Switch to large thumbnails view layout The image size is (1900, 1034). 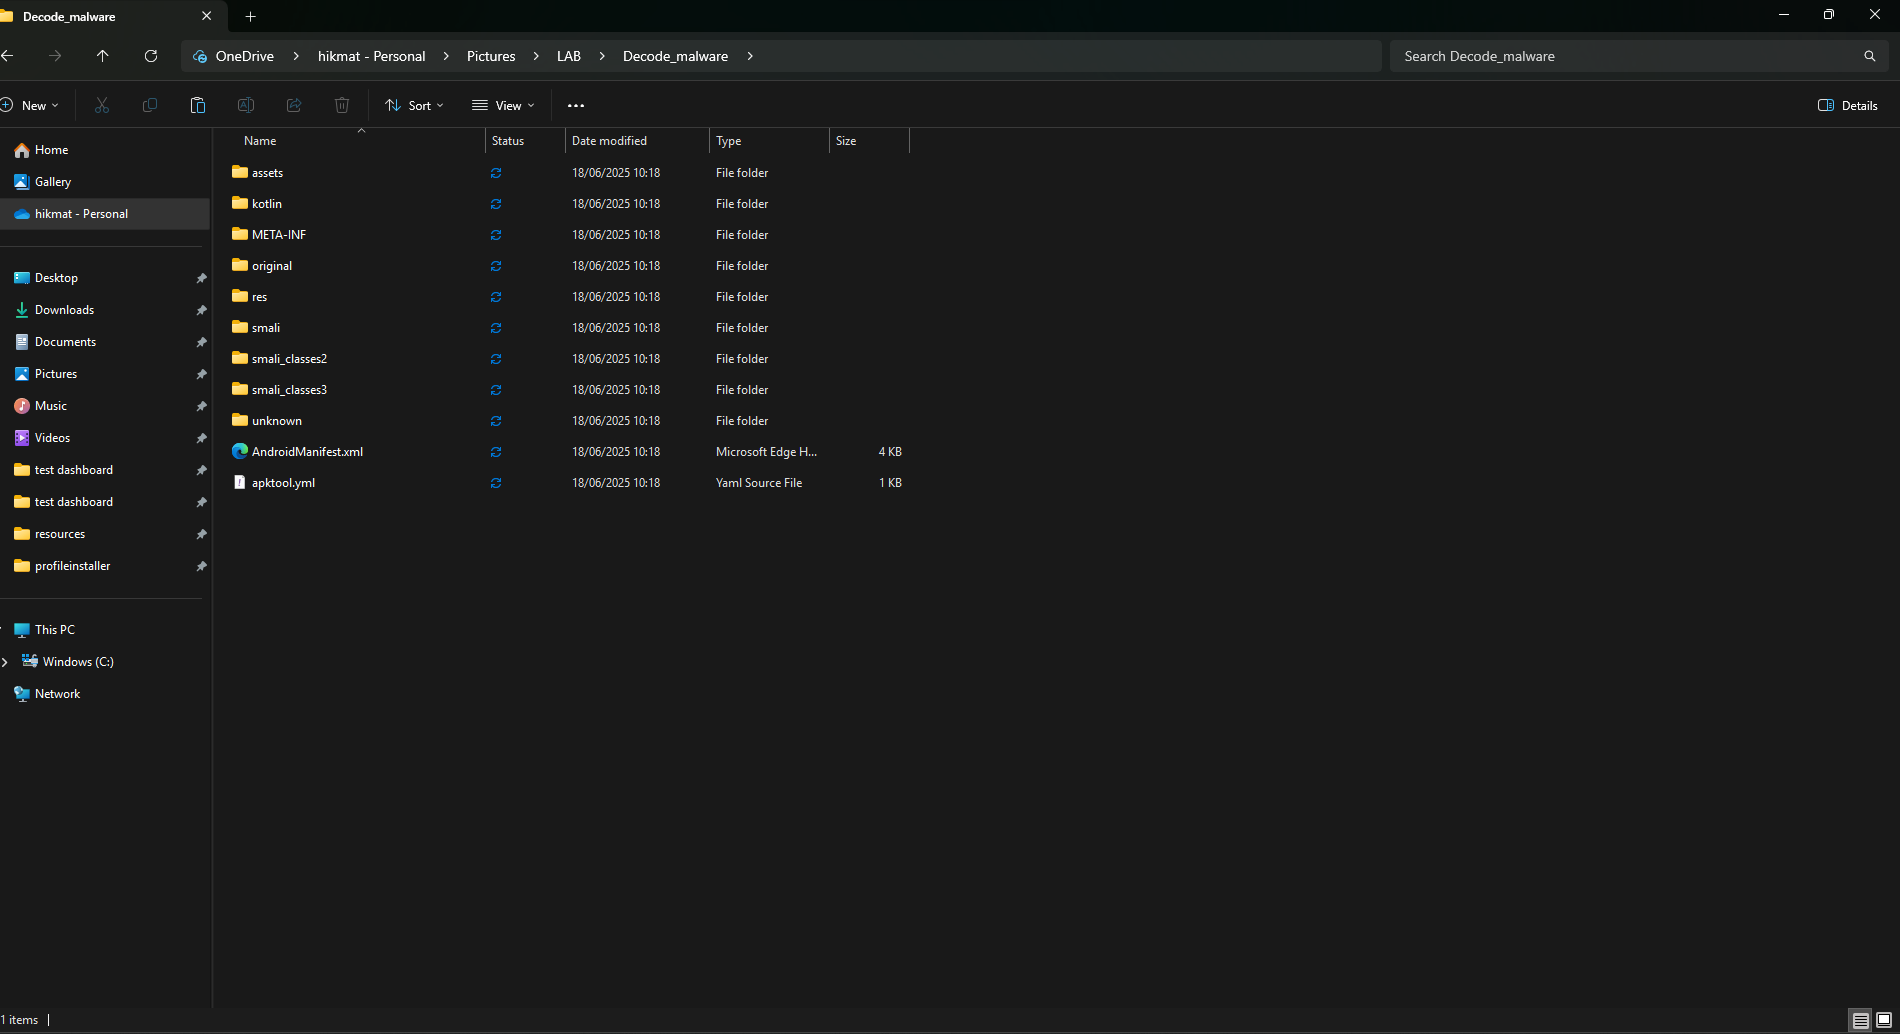click(1884, 1020)
